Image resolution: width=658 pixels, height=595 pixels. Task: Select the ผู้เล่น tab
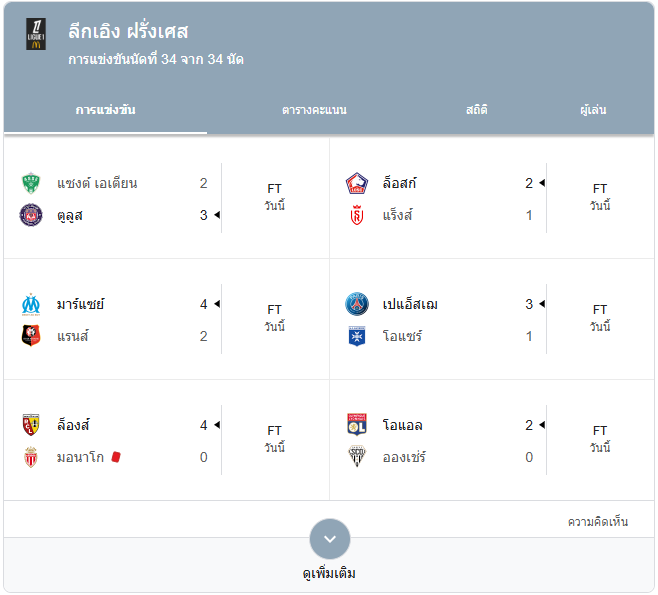pos(593,110)
